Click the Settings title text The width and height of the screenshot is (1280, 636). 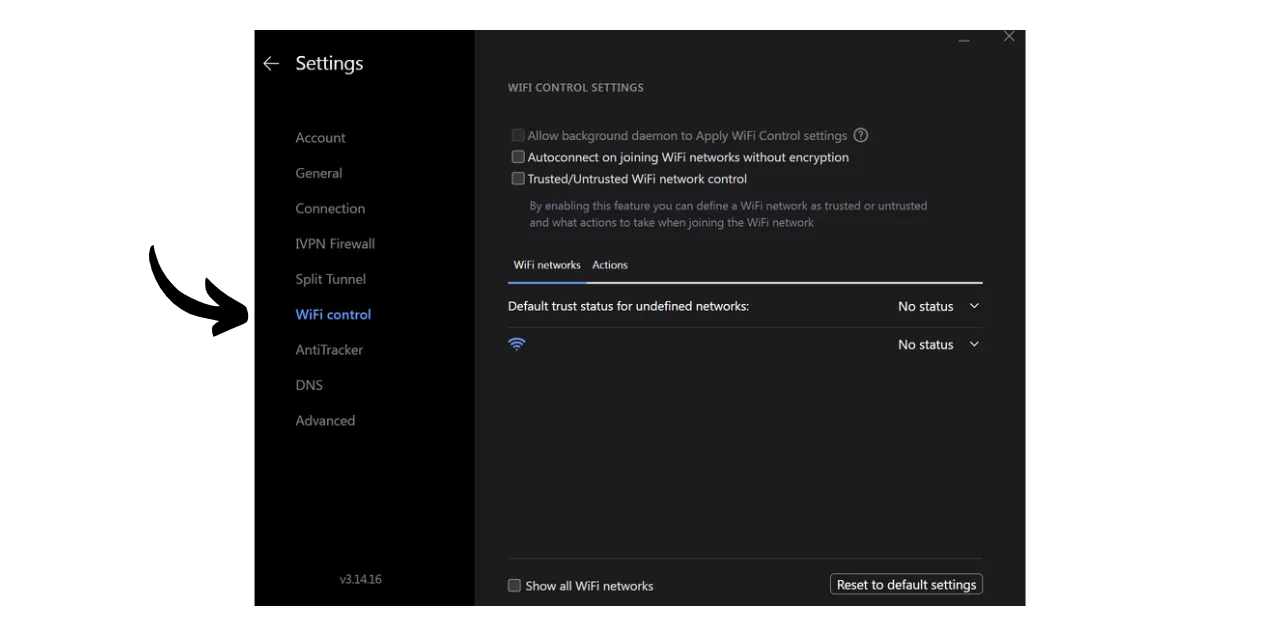tap(329, 63)
